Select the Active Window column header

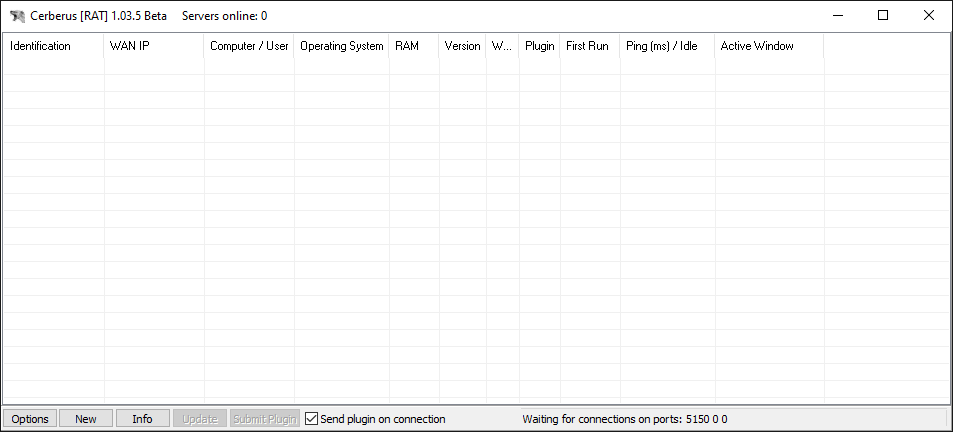[768, 46]
